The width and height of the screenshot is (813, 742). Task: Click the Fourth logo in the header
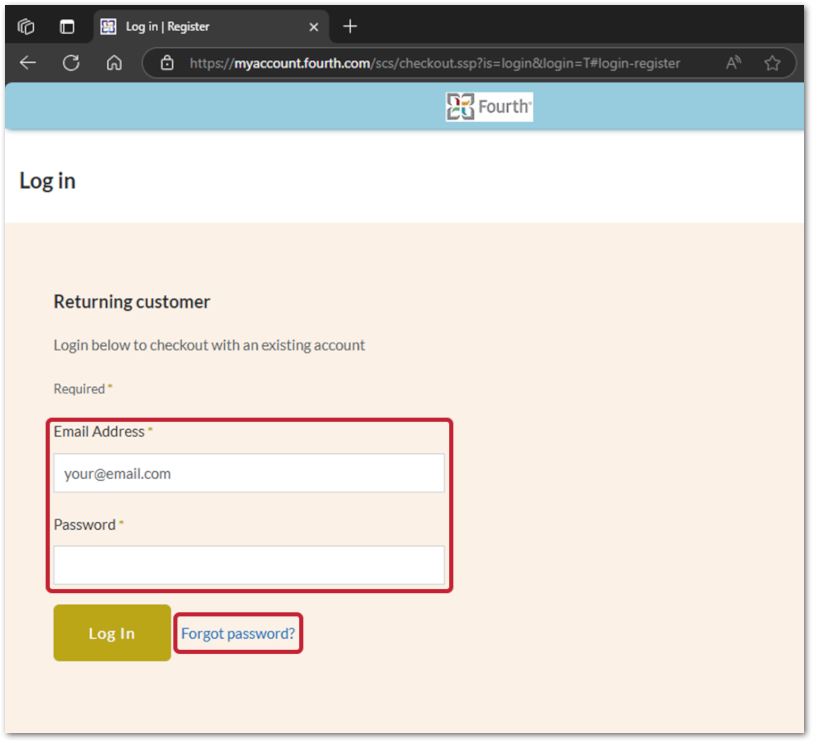pyautogui.click(x=488, y=106)
